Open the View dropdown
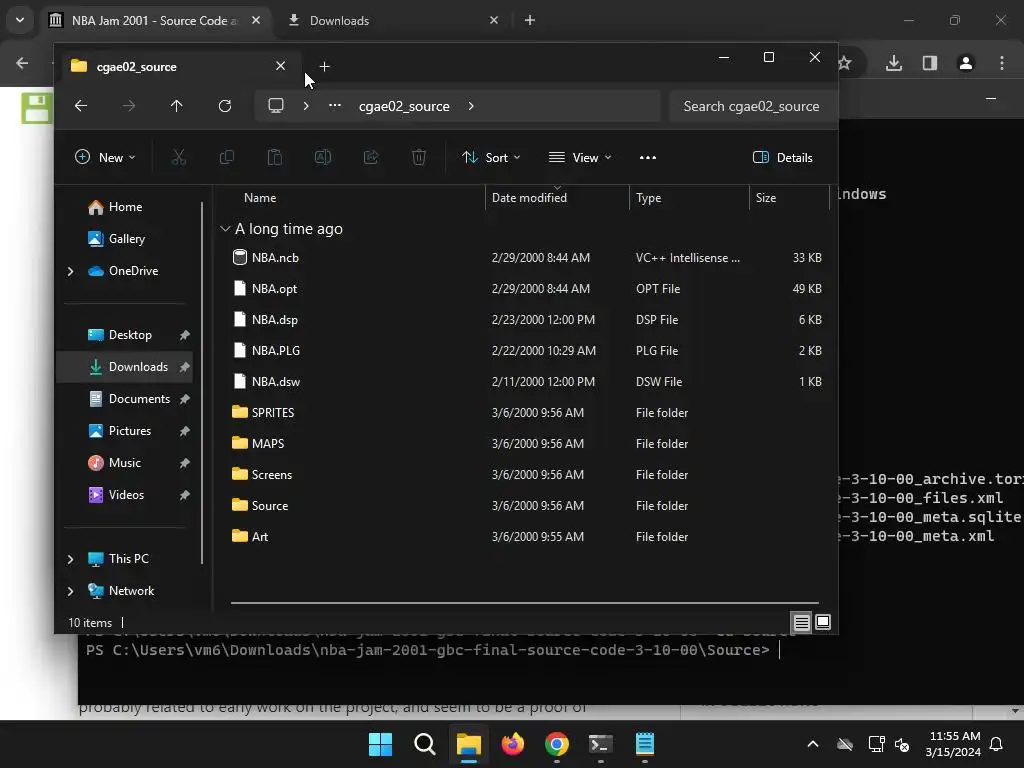The height and width of the screenshot is (768, 1024). point(580,157)
